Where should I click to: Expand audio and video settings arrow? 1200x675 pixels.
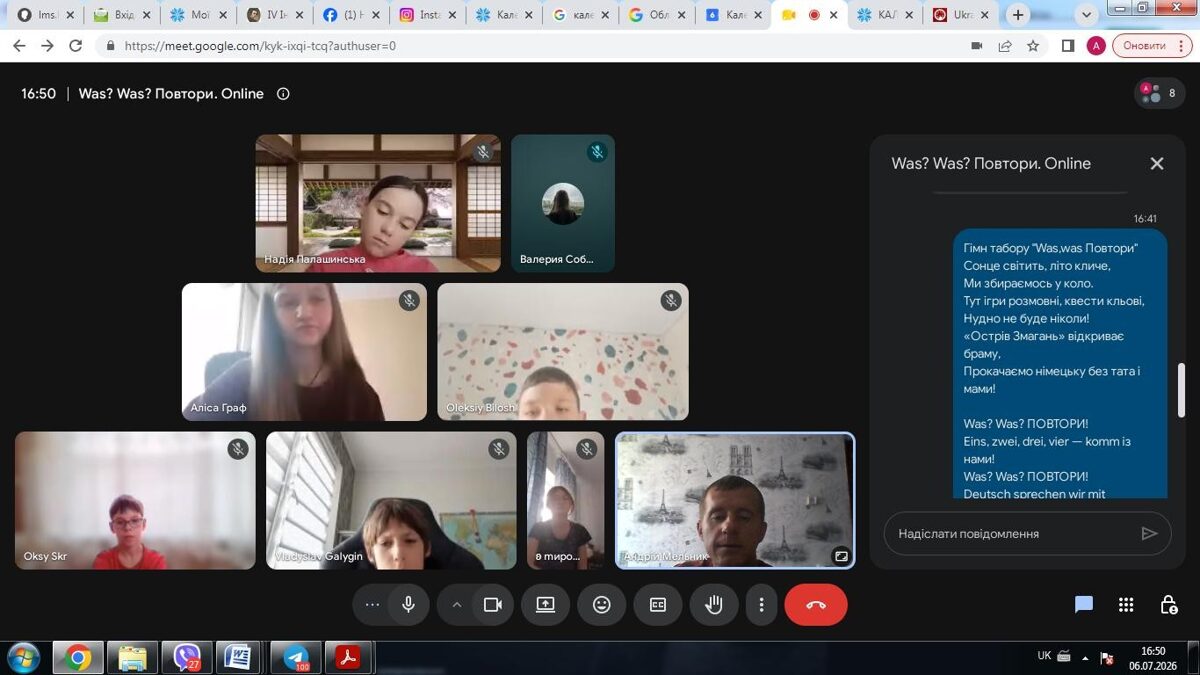click(x=457, y=604)
